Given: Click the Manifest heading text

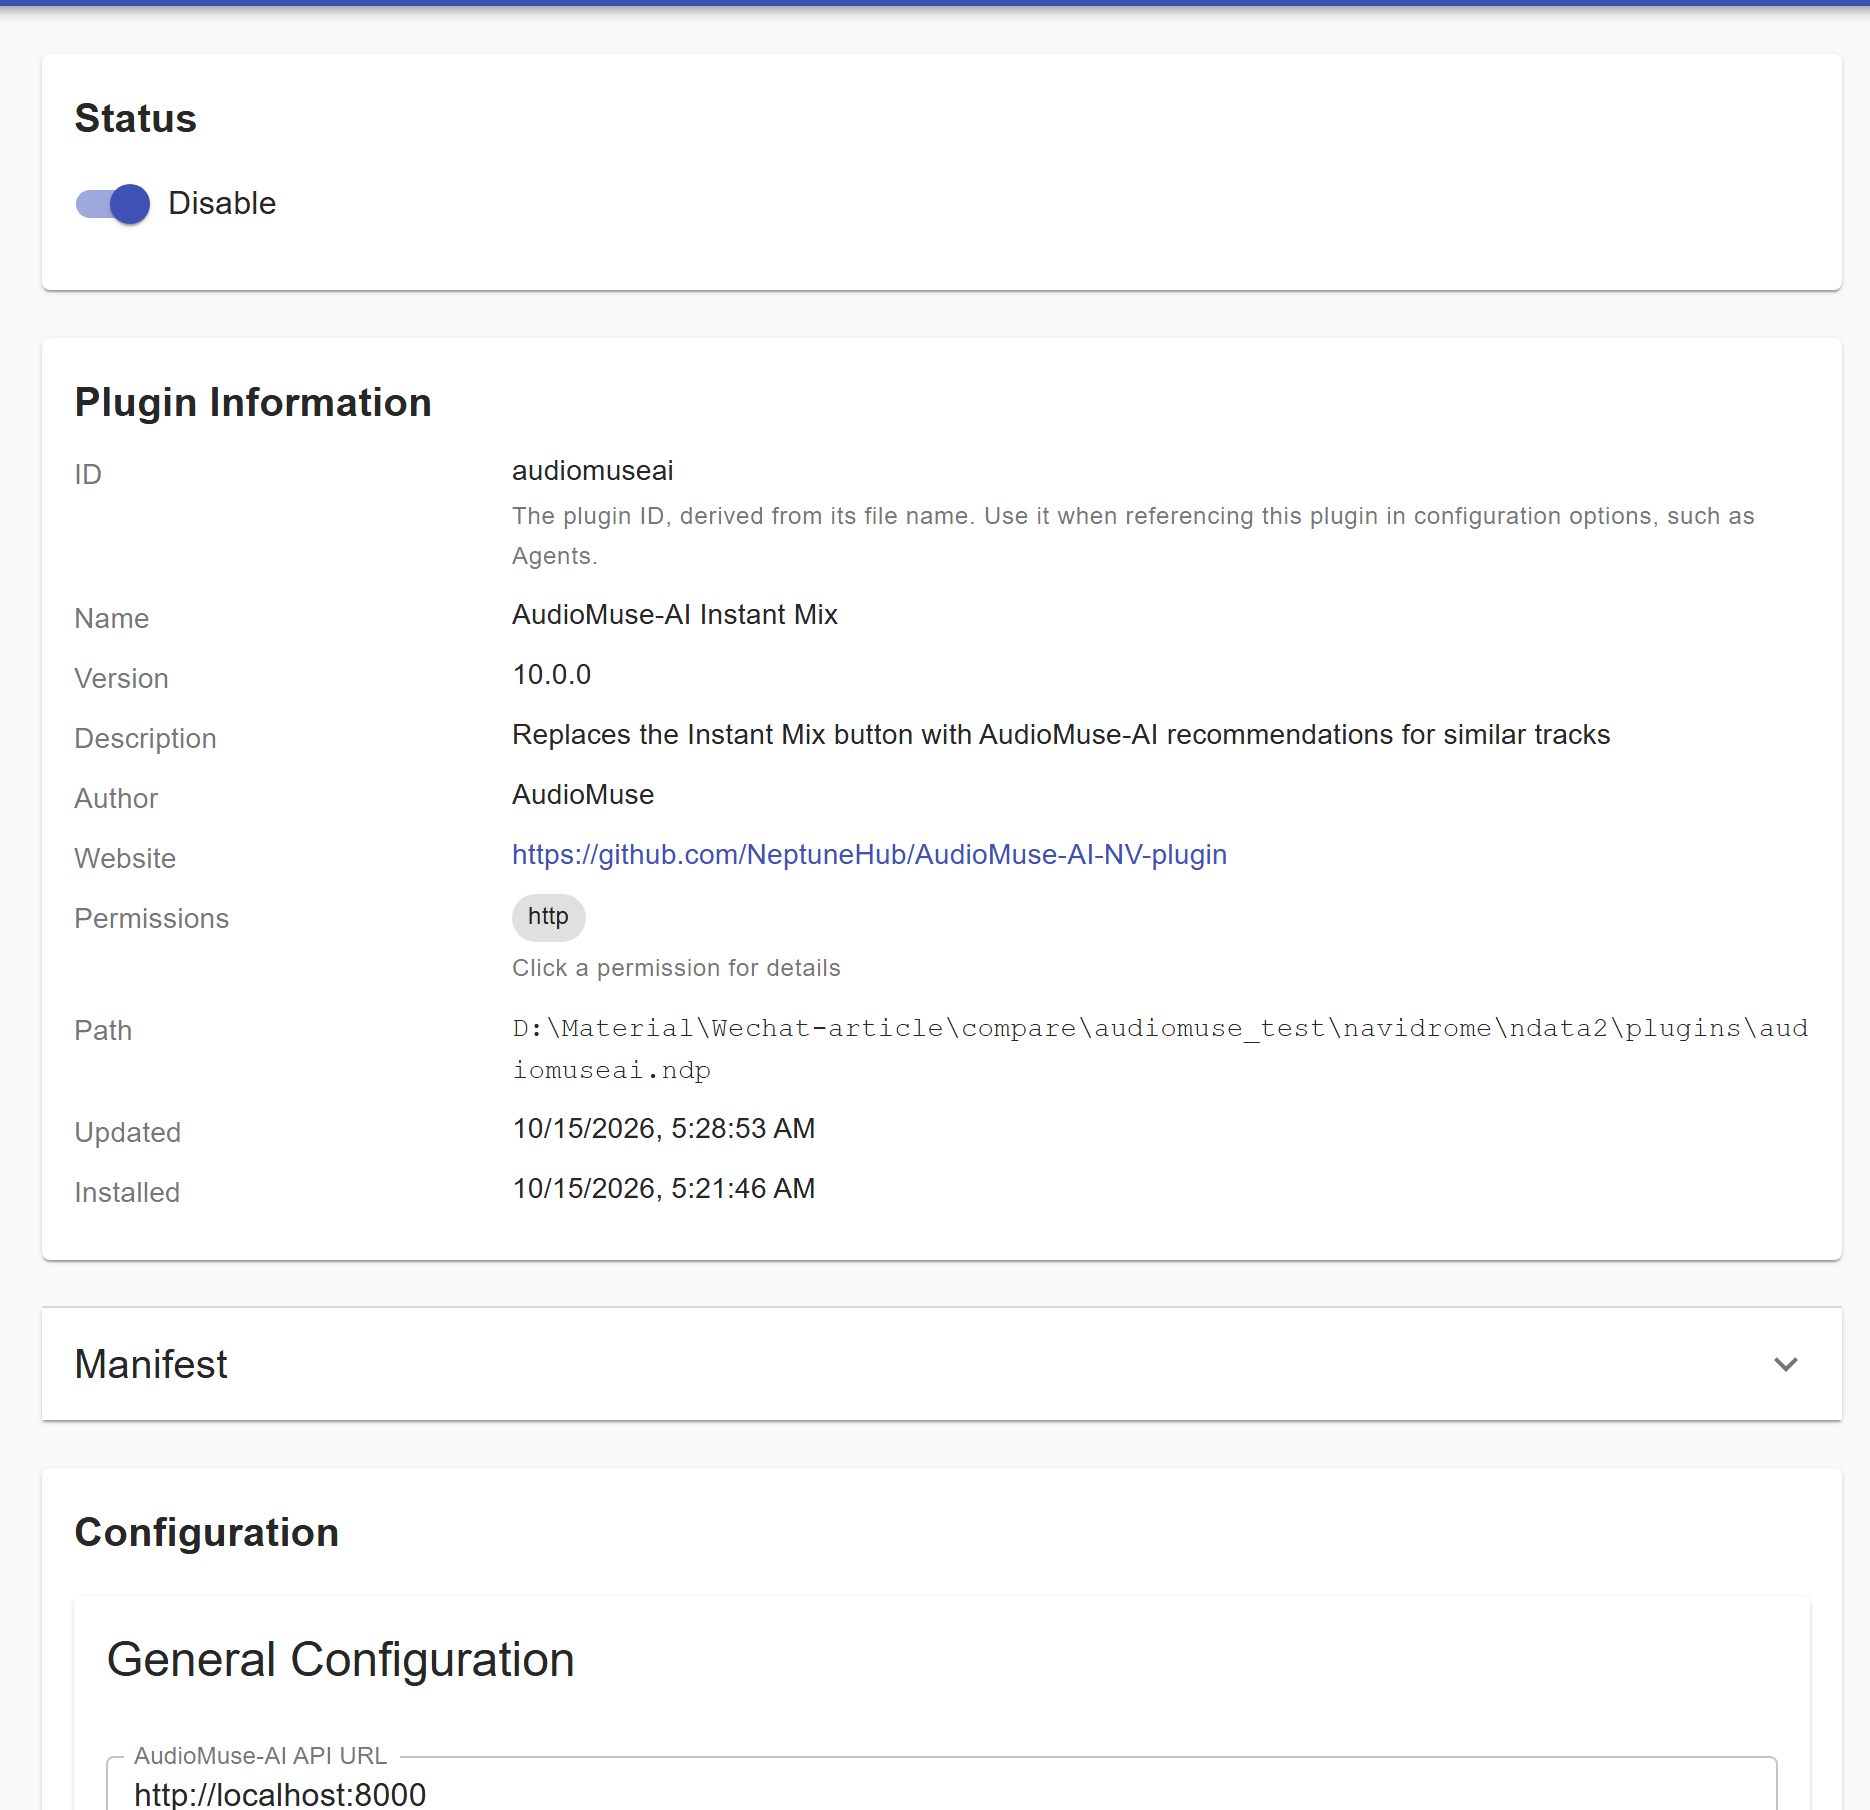Looking at the screenshot, I should click(x=151, y=1365).
